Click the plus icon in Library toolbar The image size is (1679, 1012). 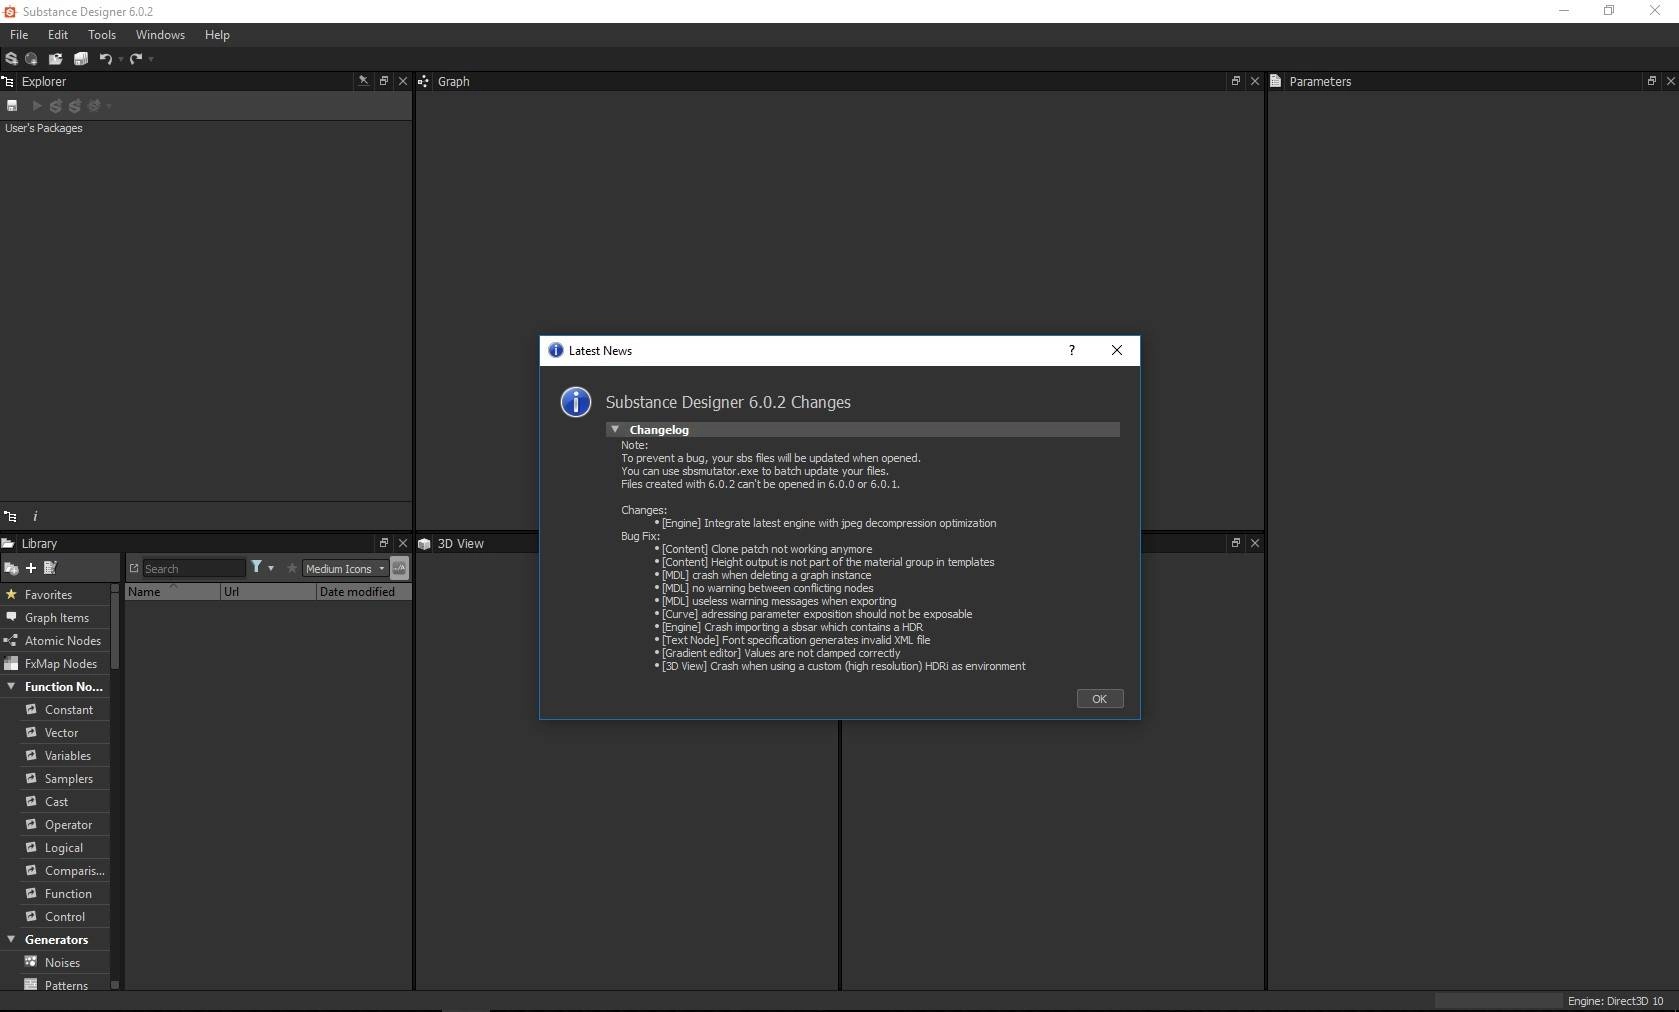(x=31, y=568)
